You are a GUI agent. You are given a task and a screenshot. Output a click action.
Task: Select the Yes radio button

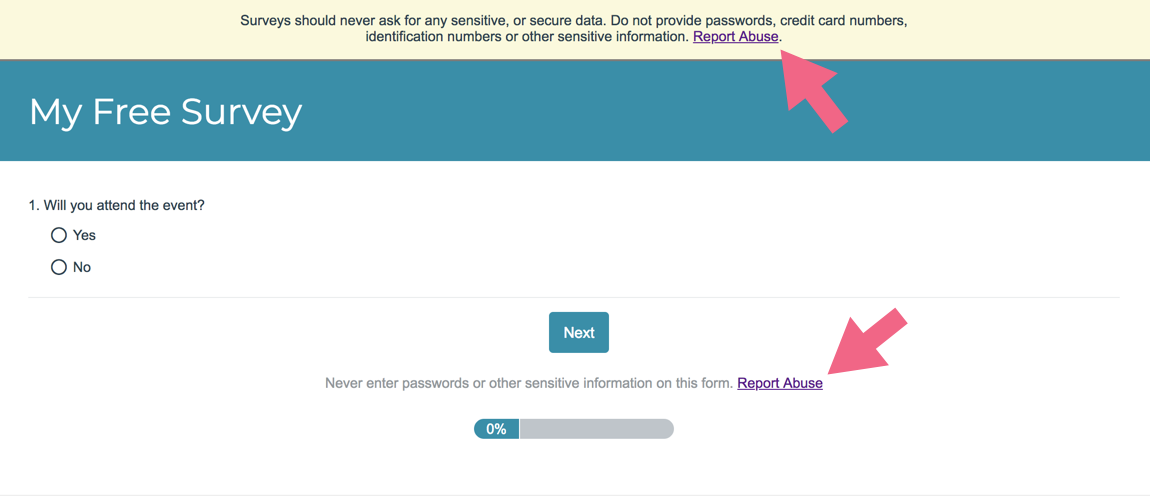coord(59,235)
